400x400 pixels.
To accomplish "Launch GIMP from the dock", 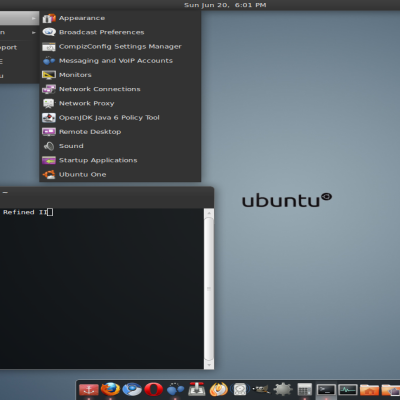I will [x=261, y=389].
